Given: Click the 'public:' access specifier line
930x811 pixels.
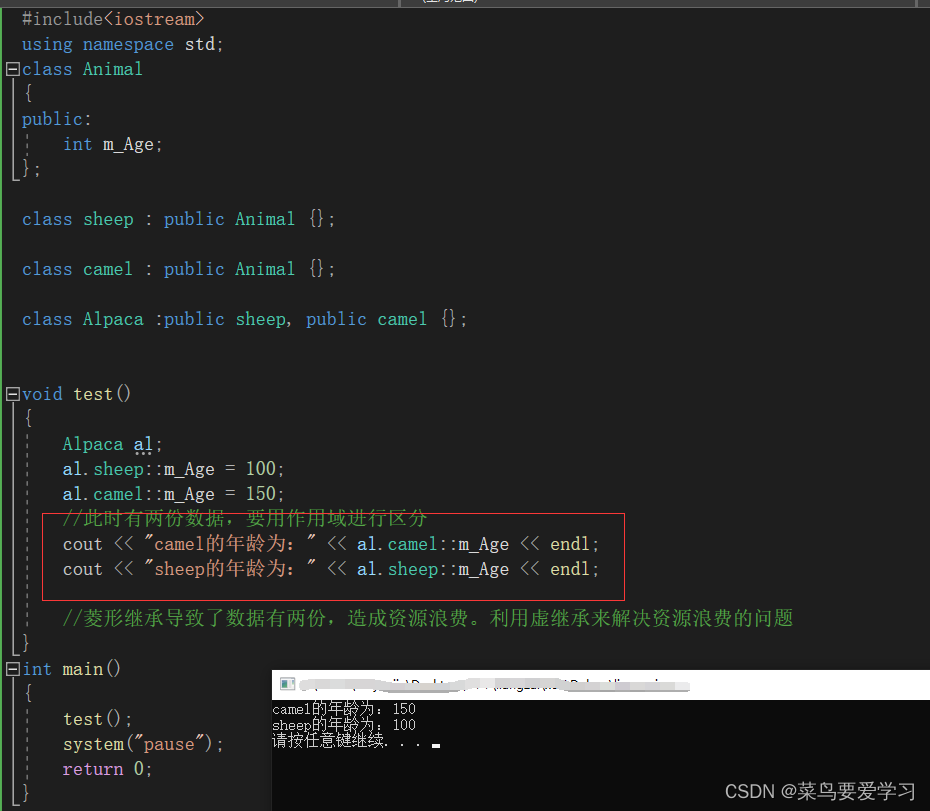Looking at the screenshot, I should 56,119.
